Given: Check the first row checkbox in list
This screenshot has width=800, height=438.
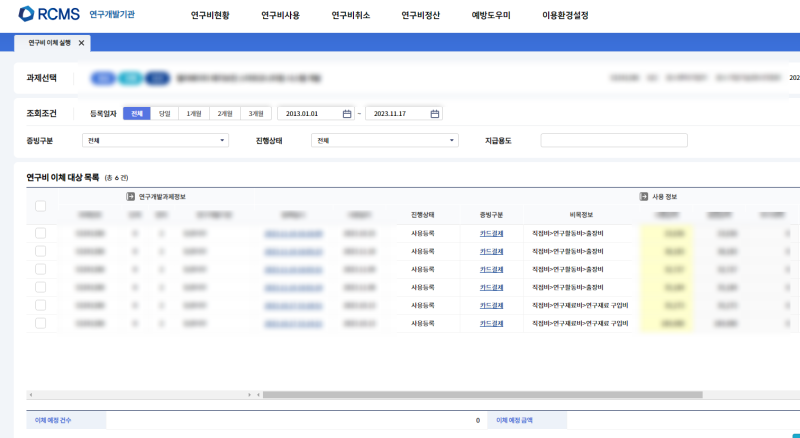Looking at the screenshot, I should click(x=40, y=233).
